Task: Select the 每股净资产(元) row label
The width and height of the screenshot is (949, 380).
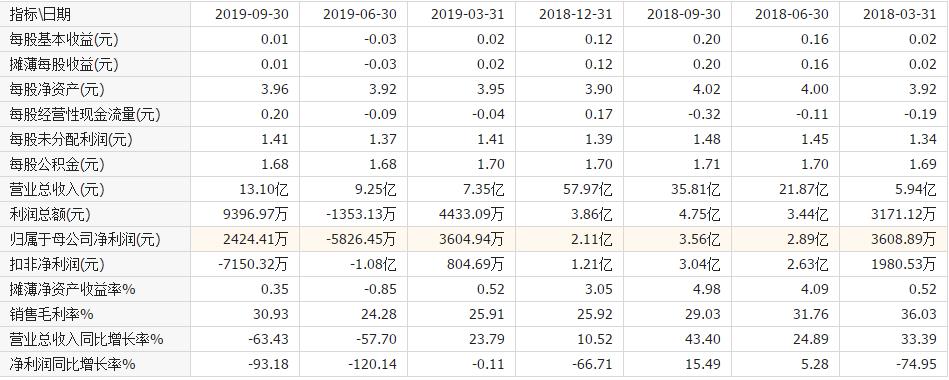Action: [57, 90]
